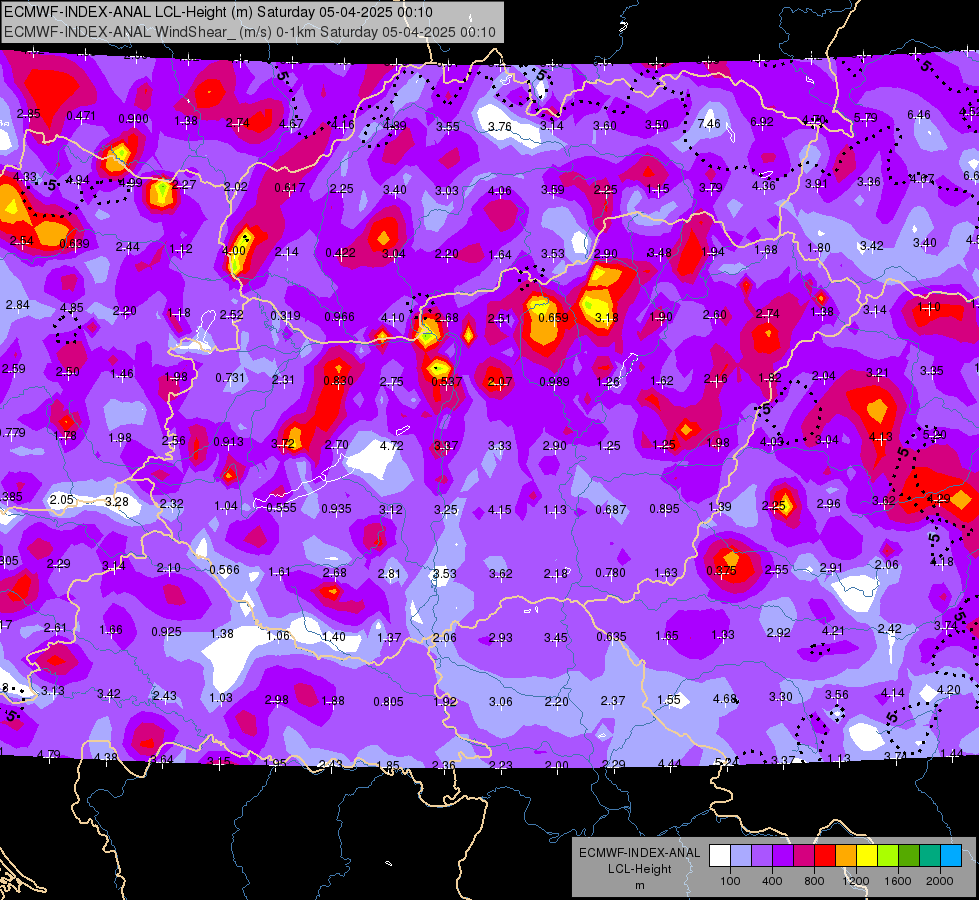The image size is (979, 900).
Task: Click the wind shear value 4.72
Action: coord(391,446)
